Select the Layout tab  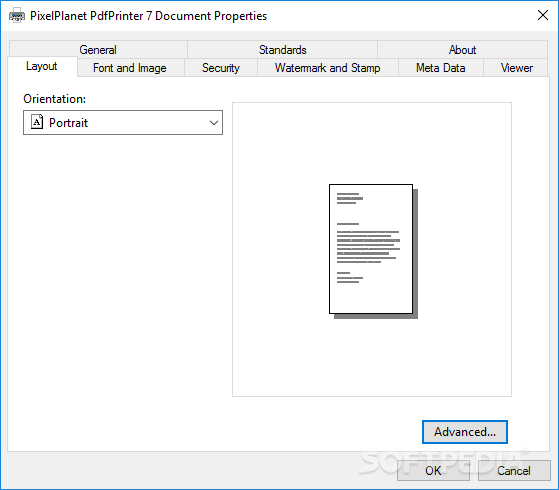coord(42,66)
